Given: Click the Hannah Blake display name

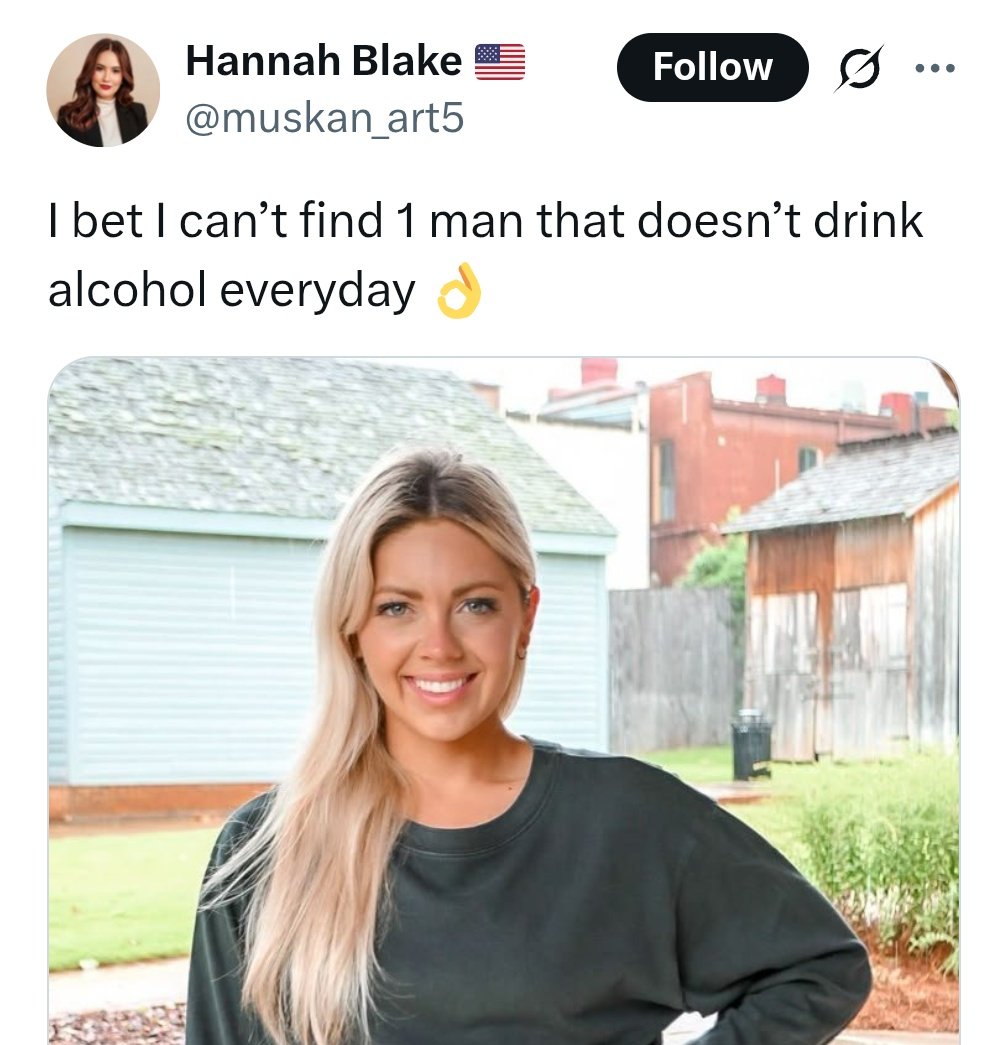Looking at the screenshot, I should pos(323,61).
